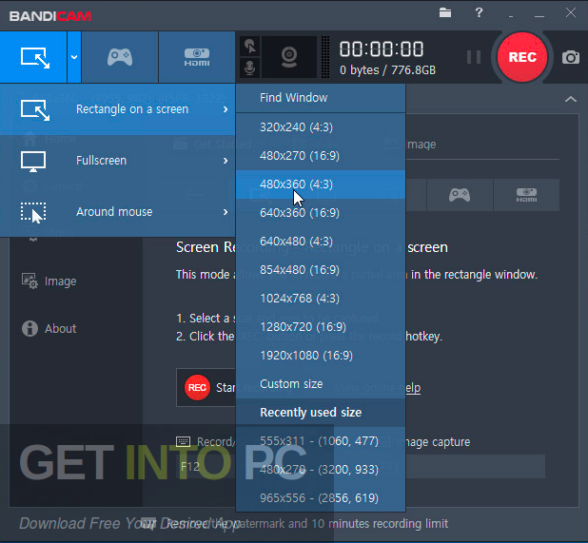Expand the Around mouse submenu arrow
The image size is (588, 543).
coord(225,212)
